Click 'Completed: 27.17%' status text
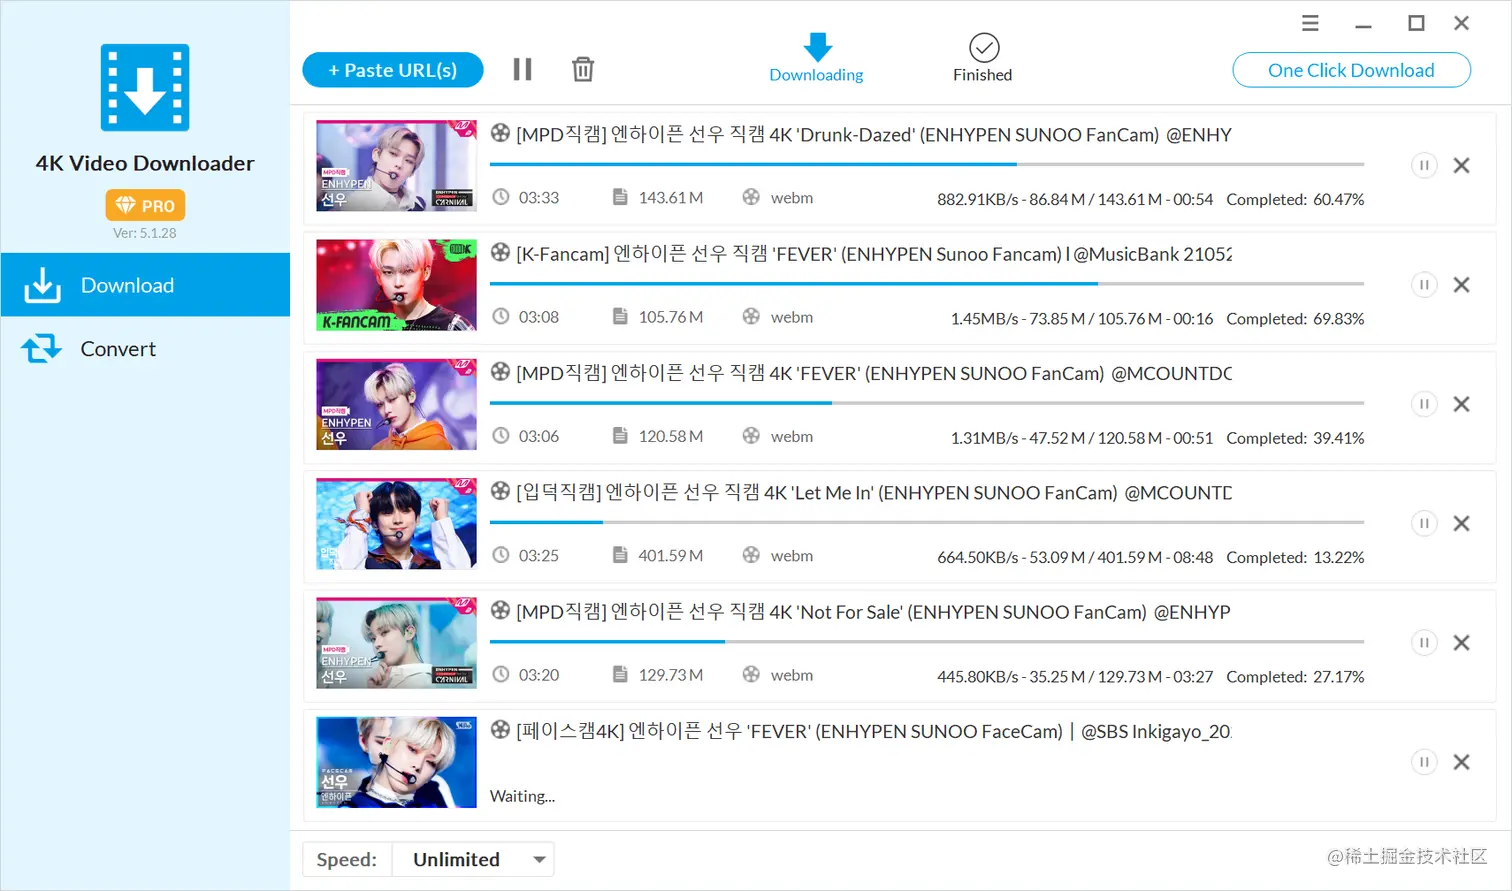Viewport: 1512px width, 891px height. [1295, 676]
